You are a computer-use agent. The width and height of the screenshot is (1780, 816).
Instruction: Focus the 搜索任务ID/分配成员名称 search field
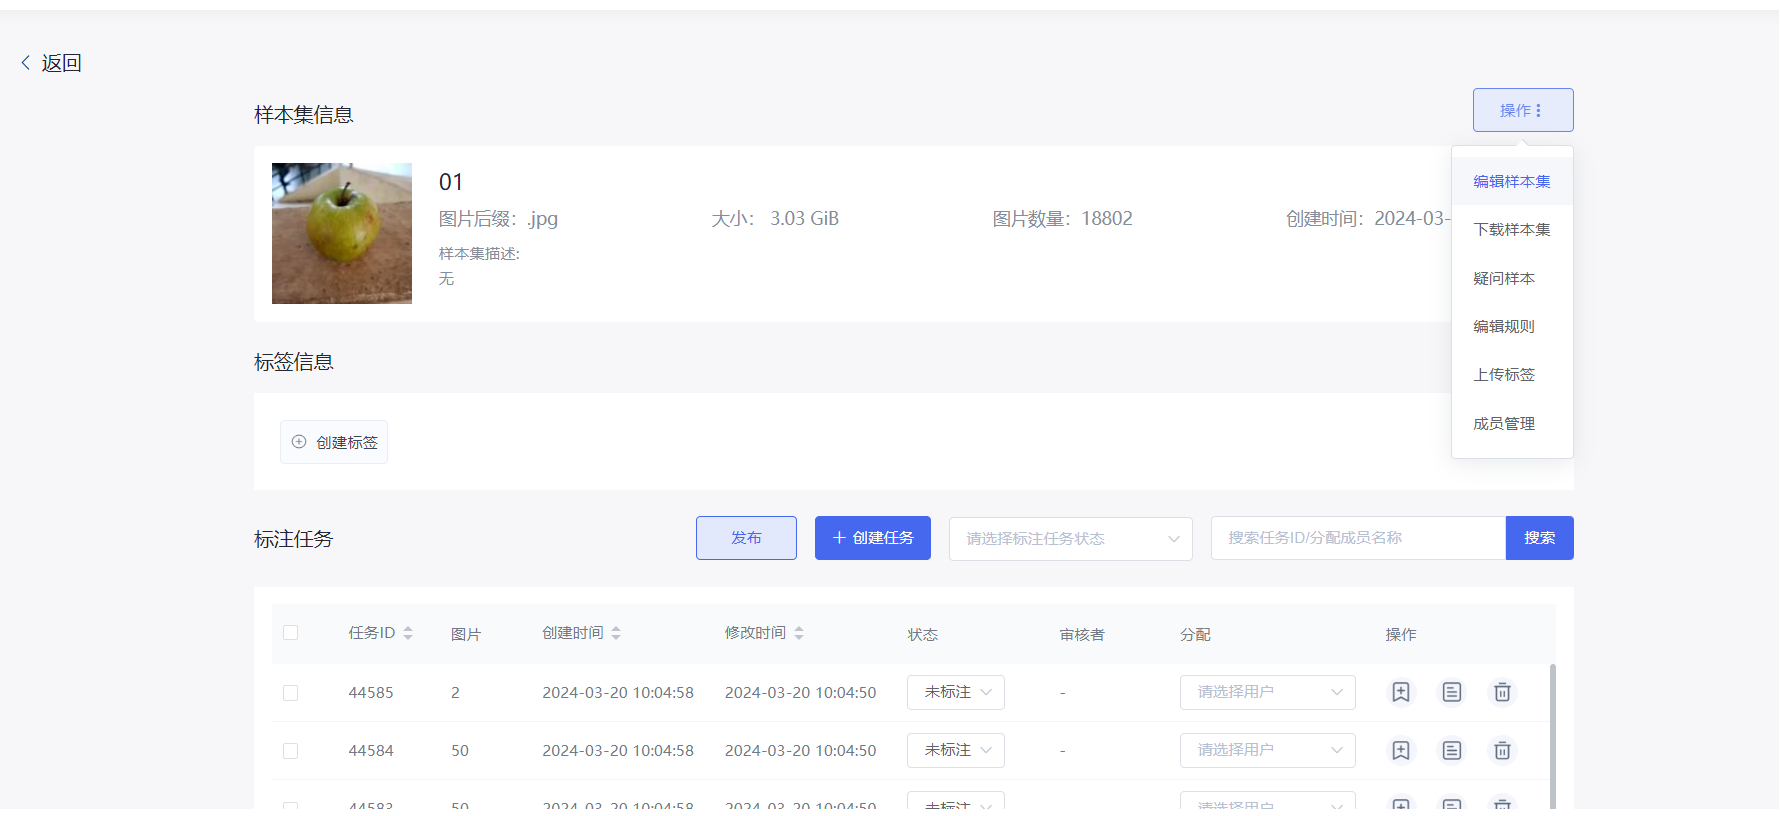click(x=1358, y=538)
